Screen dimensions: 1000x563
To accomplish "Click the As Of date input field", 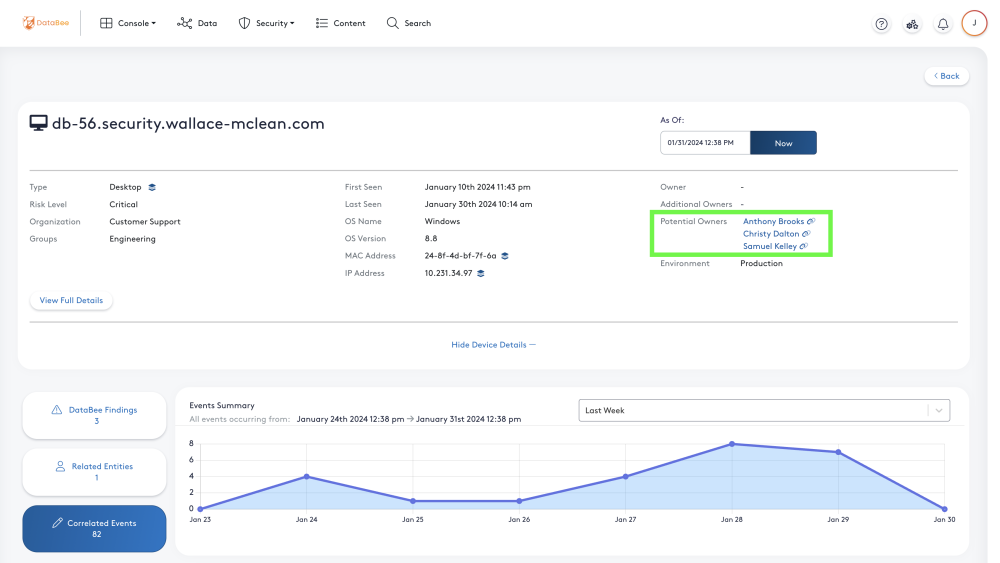I will coord(705,143).
